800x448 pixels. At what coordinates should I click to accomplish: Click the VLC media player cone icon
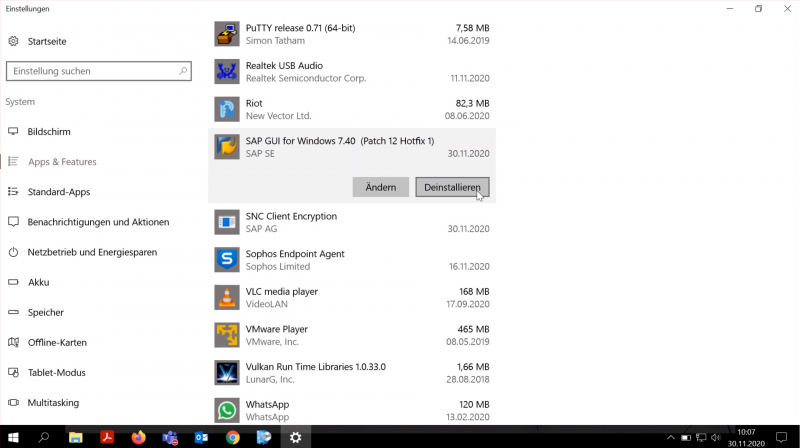click(227, 297)
